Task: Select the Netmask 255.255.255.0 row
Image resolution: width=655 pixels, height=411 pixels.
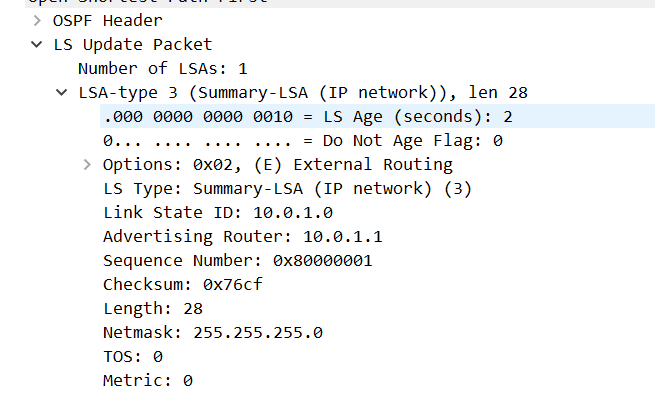Action: point(213,332)
